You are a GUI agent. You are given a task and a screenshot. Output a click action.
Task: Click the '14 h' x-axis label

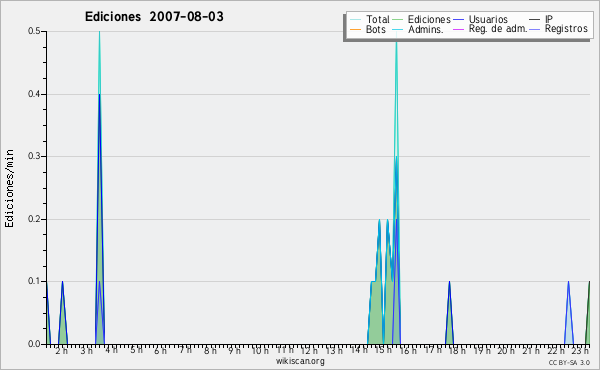click(359, 350)
